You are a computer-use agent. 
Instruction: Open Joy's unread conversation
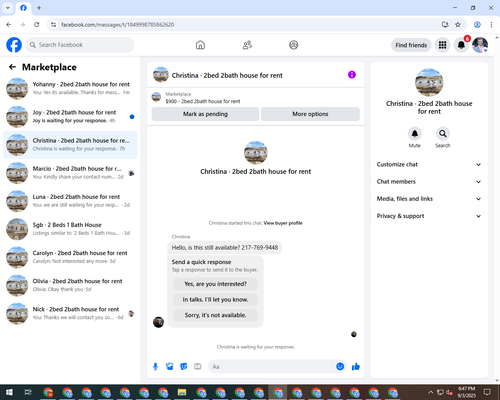70,117
